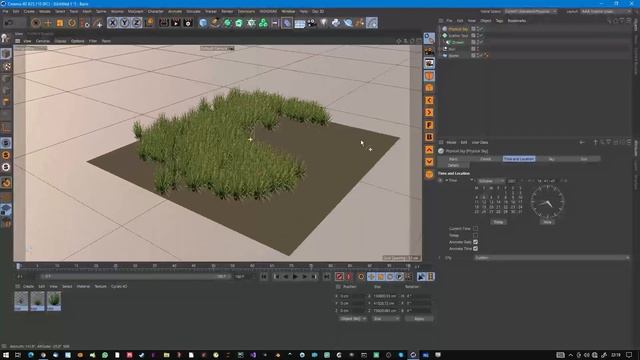
Task: Open Edit Render Settings clapperboard icon
Action: (188, 23)
